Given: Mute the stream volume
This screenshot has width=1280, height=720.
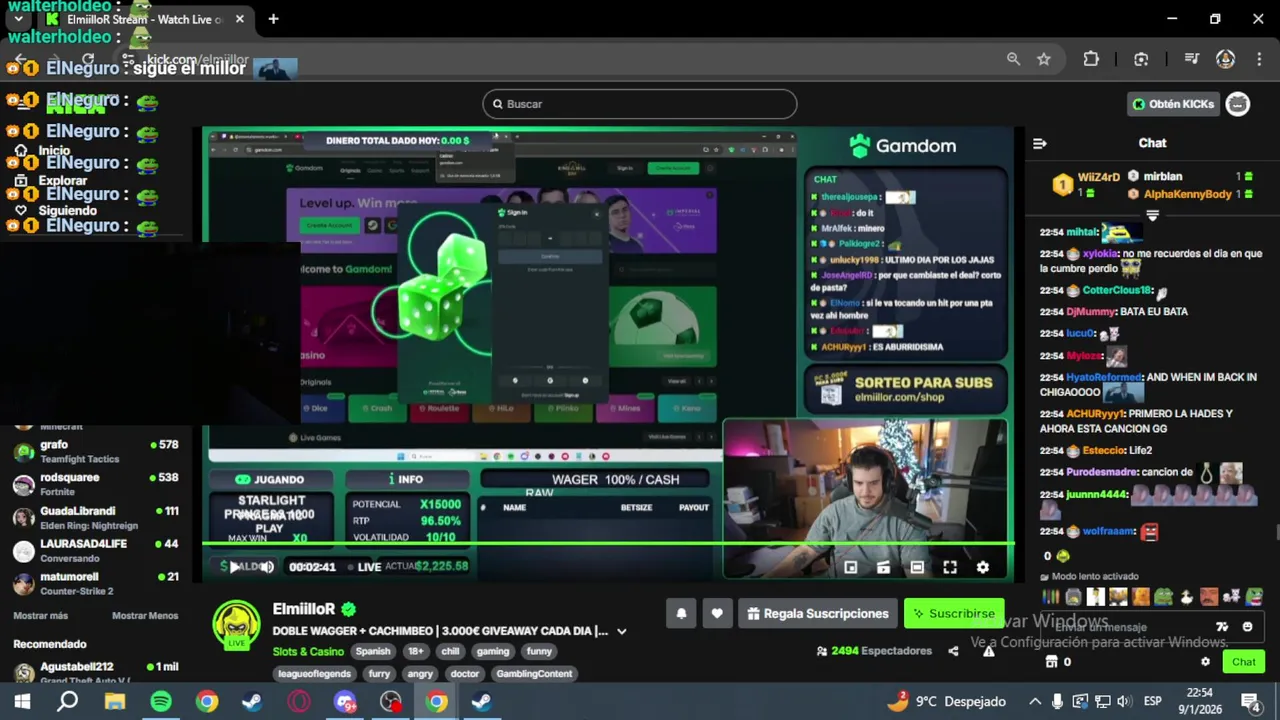Looking at the screenshot, I should point(267,567).
